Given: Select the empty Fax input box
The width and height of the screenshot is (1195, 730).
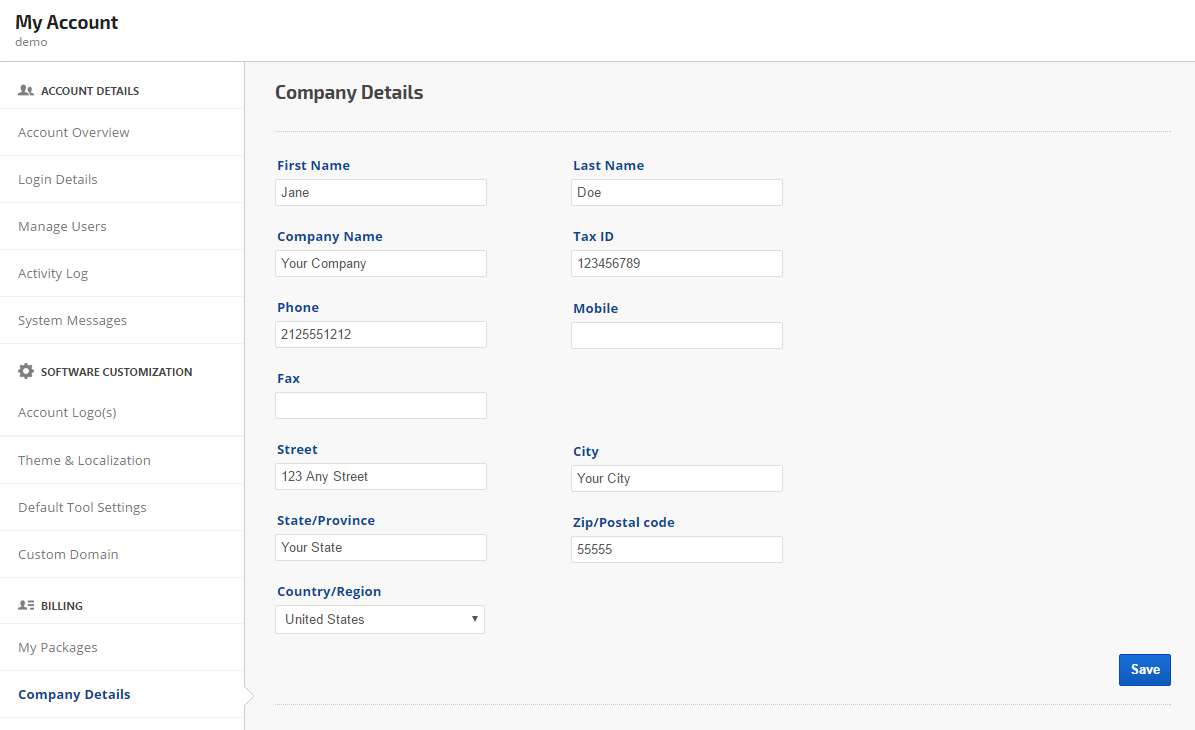Looking at the screenshot, I should click(x=380, y=405).
